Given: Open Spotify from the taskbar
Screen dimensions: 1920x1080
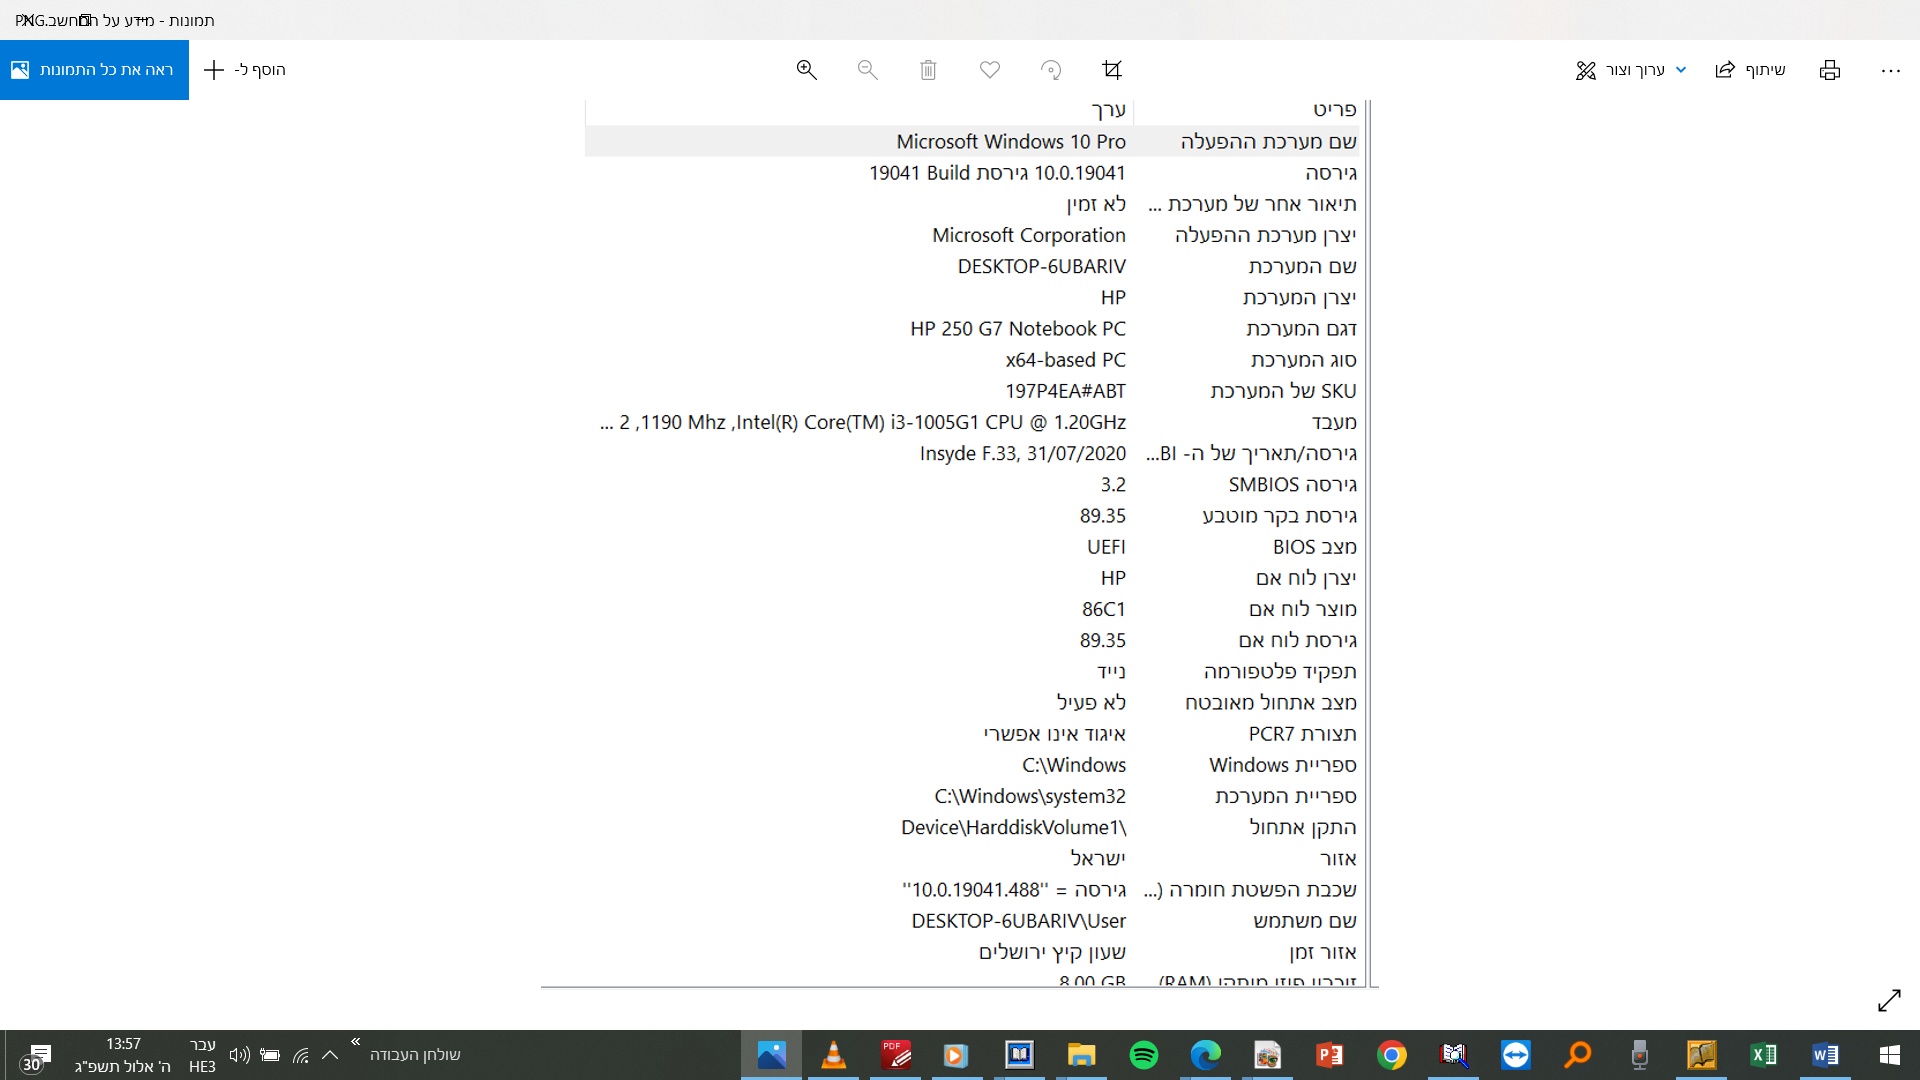Looking at the screenshot, I should click(x=1143, y=1055).
